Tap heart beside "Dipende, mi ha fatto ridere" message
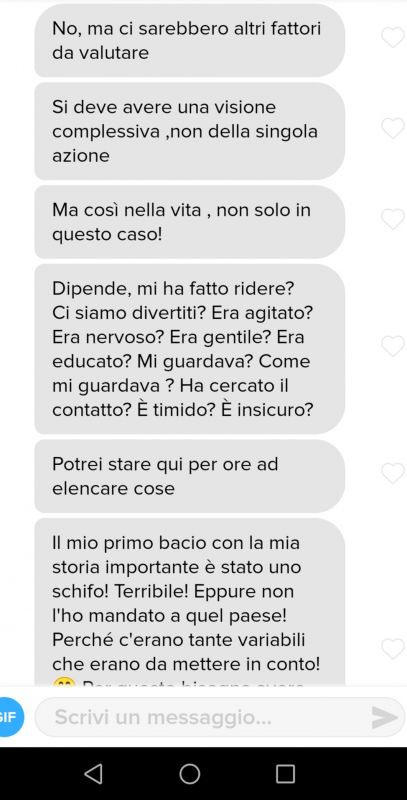407x800 pixels. [393, 346]
